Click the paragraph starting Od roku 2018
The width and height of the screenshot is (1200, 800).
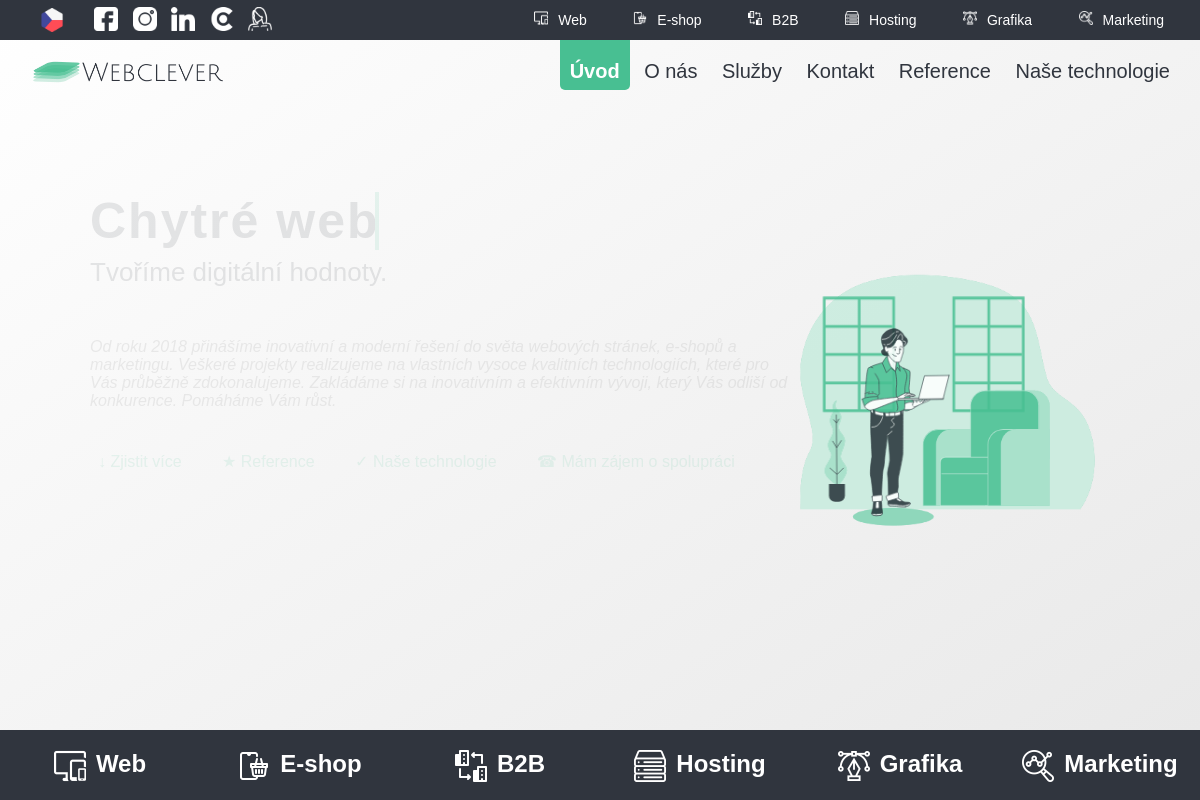[x=439, y=374]
